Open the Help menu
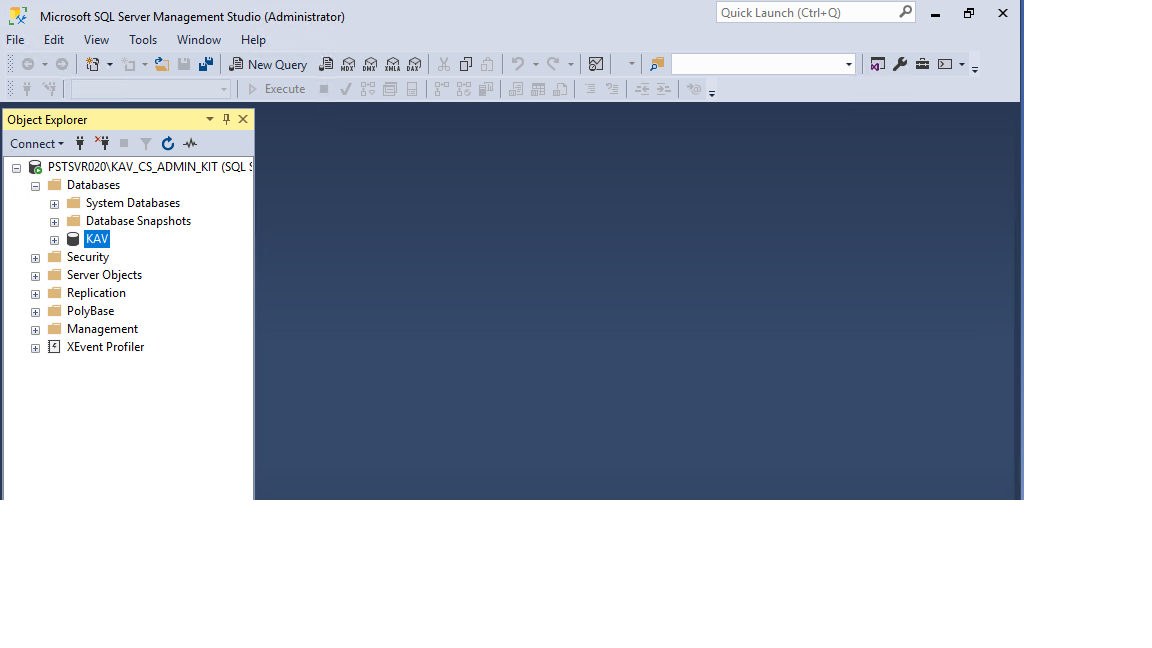This screenshot has width=1152, height=648. 253,40
